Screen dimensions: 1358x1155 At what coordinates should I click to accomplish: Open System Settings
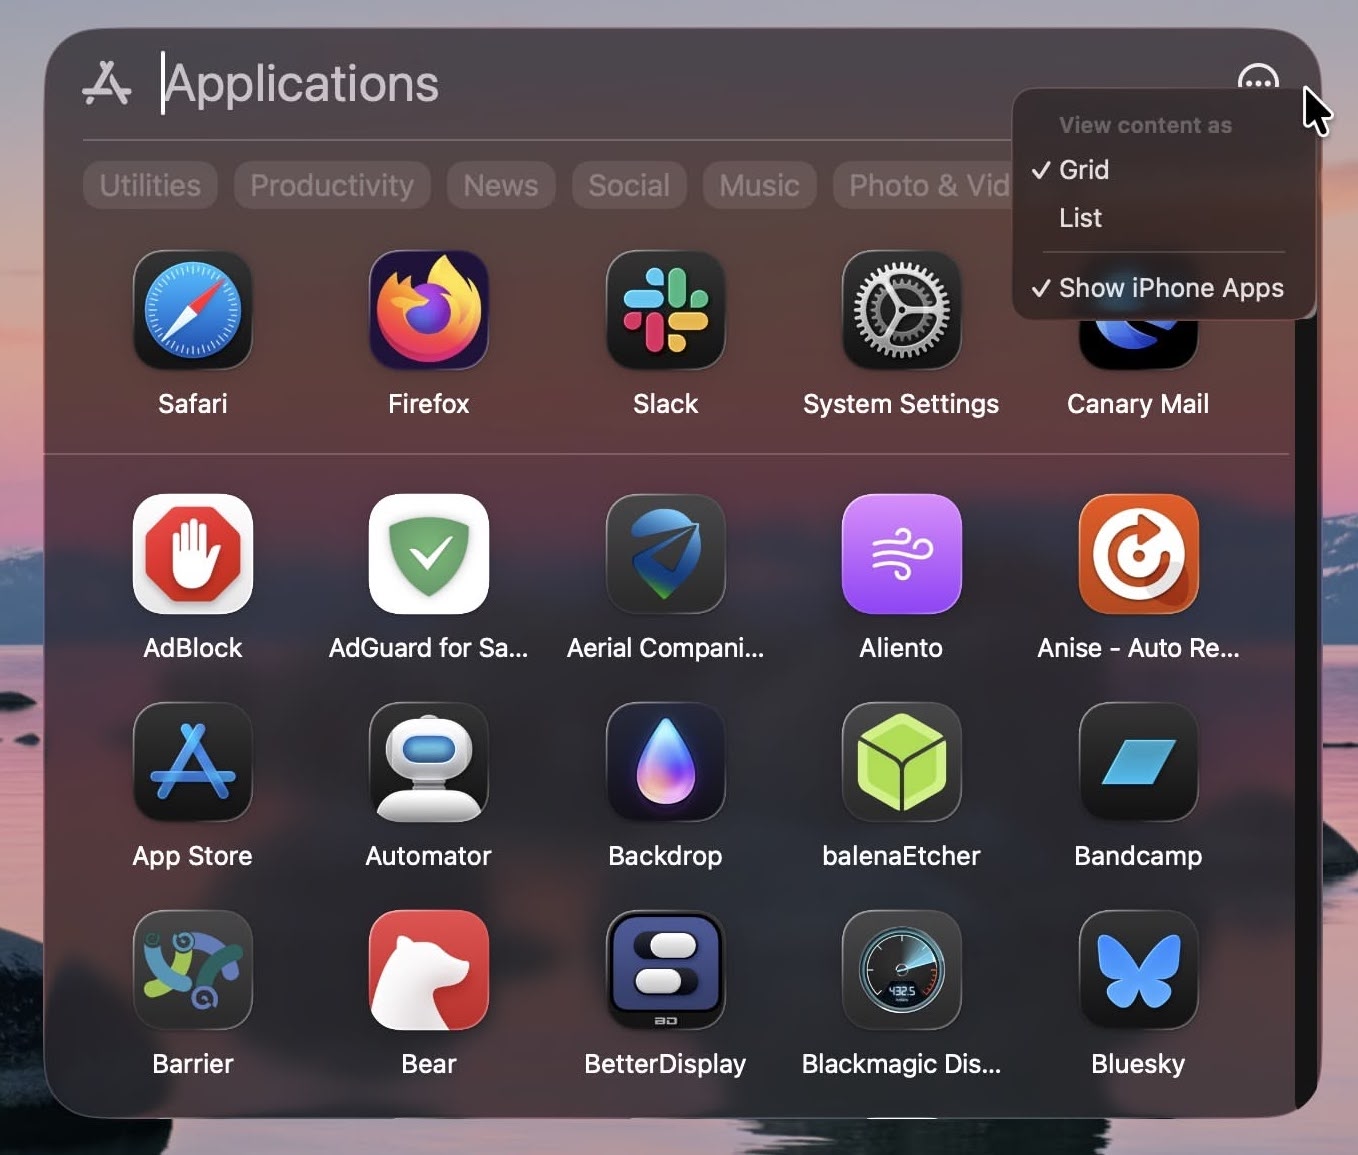(901, 310)
